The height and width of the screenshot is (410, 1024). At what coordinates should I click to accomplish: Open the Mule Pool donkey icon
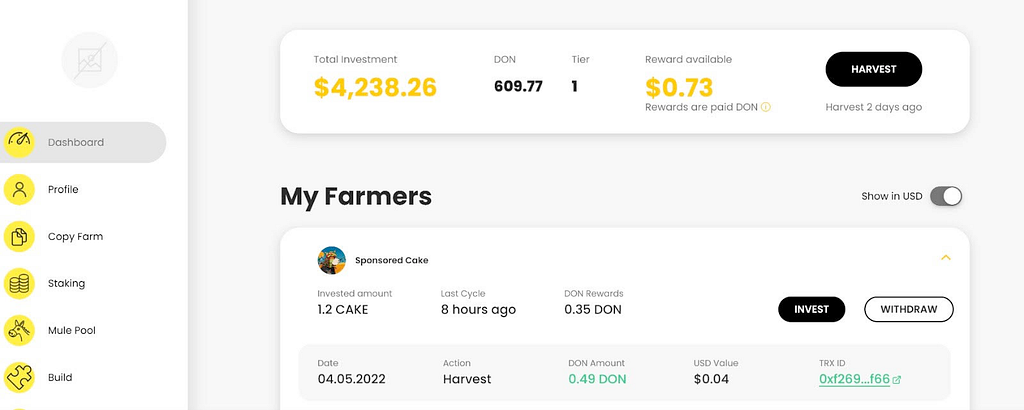pyautogui.click(x=19, y=330)
